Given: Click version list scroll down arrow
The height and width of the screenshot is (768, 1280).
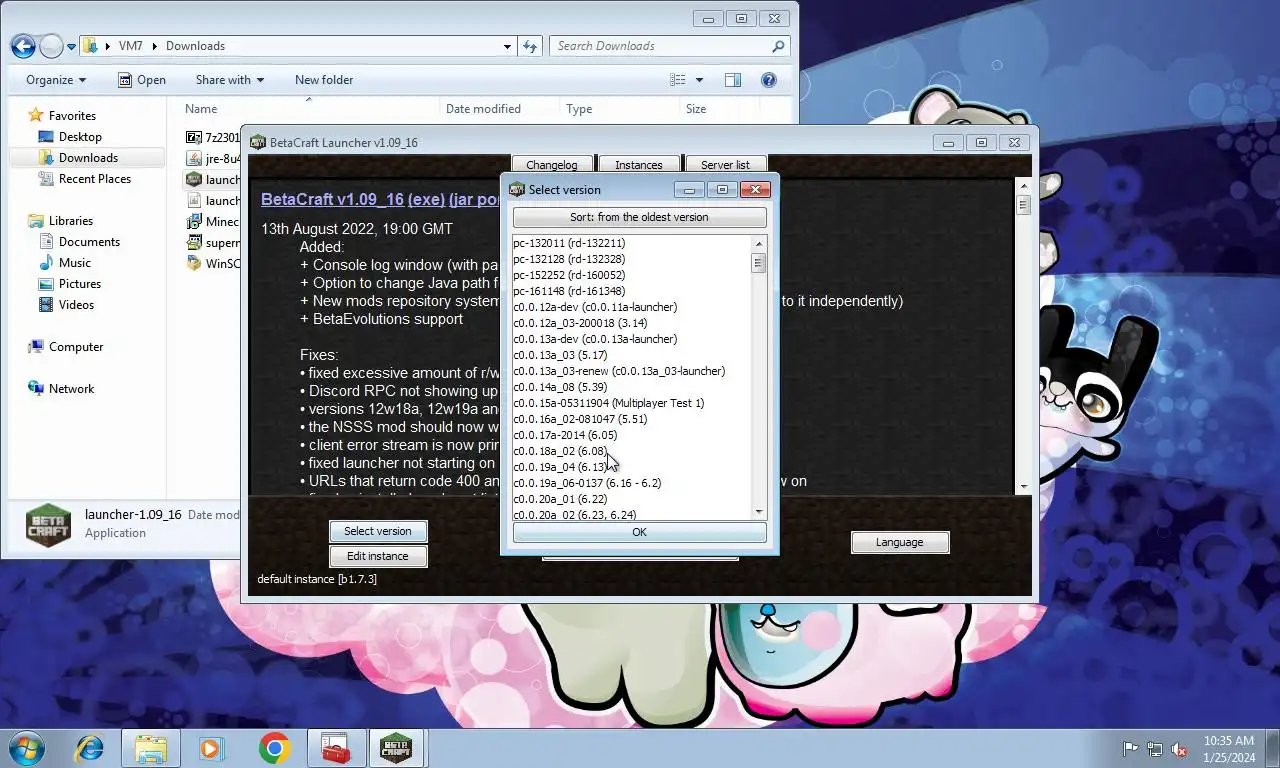Looking at the screenshot, I should (759, 512).
